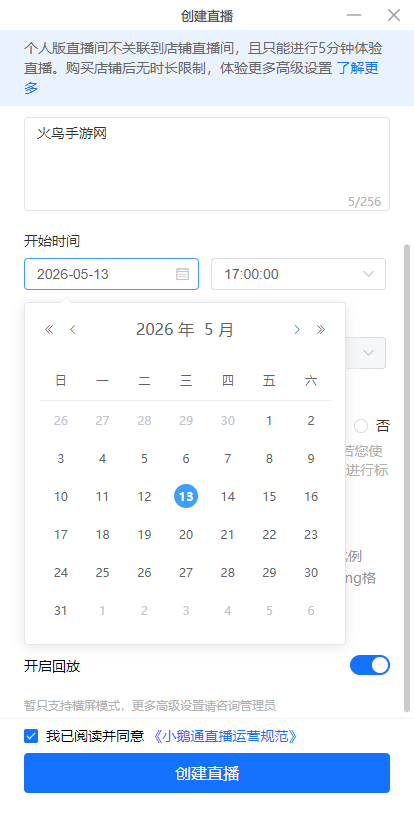Screen dimensions: 414x816
Task: Choose May 9 in the calendar
Action: [x=311, y=458]
